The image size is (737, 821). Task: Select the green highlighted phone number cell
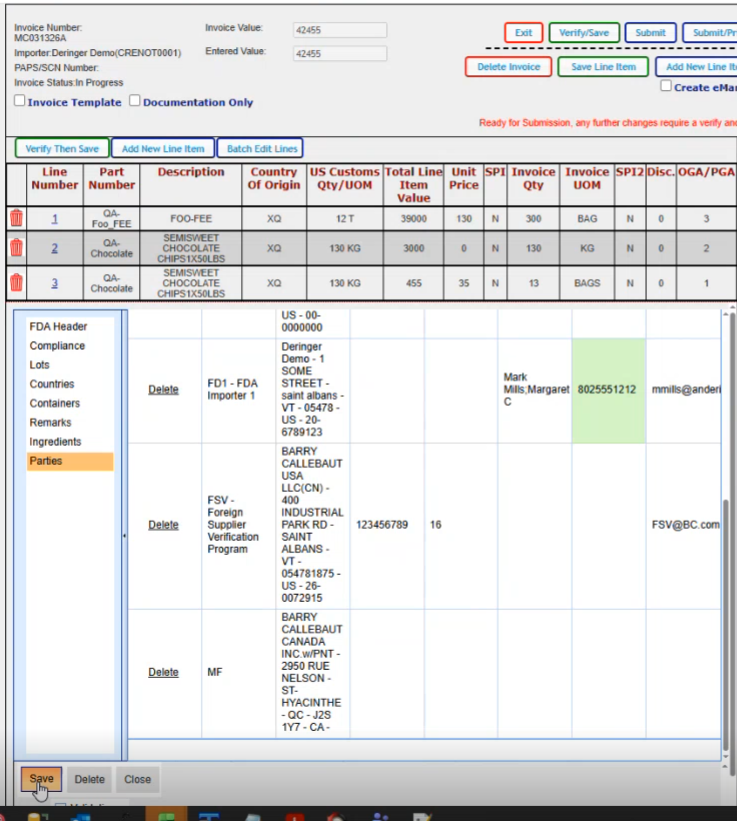(x=608, y=390)
